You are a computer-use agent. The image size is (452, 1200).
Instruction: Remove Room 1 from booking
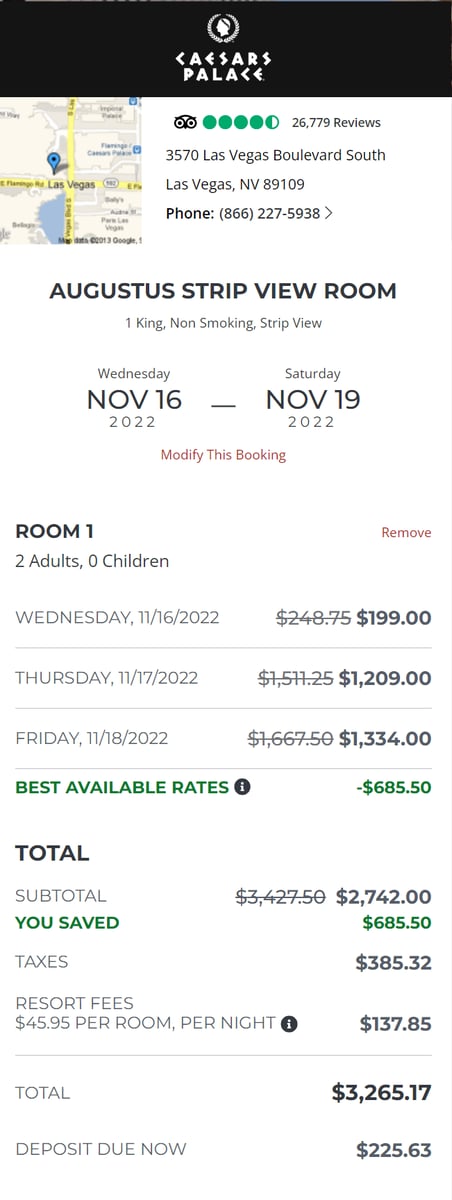[406, 533]
